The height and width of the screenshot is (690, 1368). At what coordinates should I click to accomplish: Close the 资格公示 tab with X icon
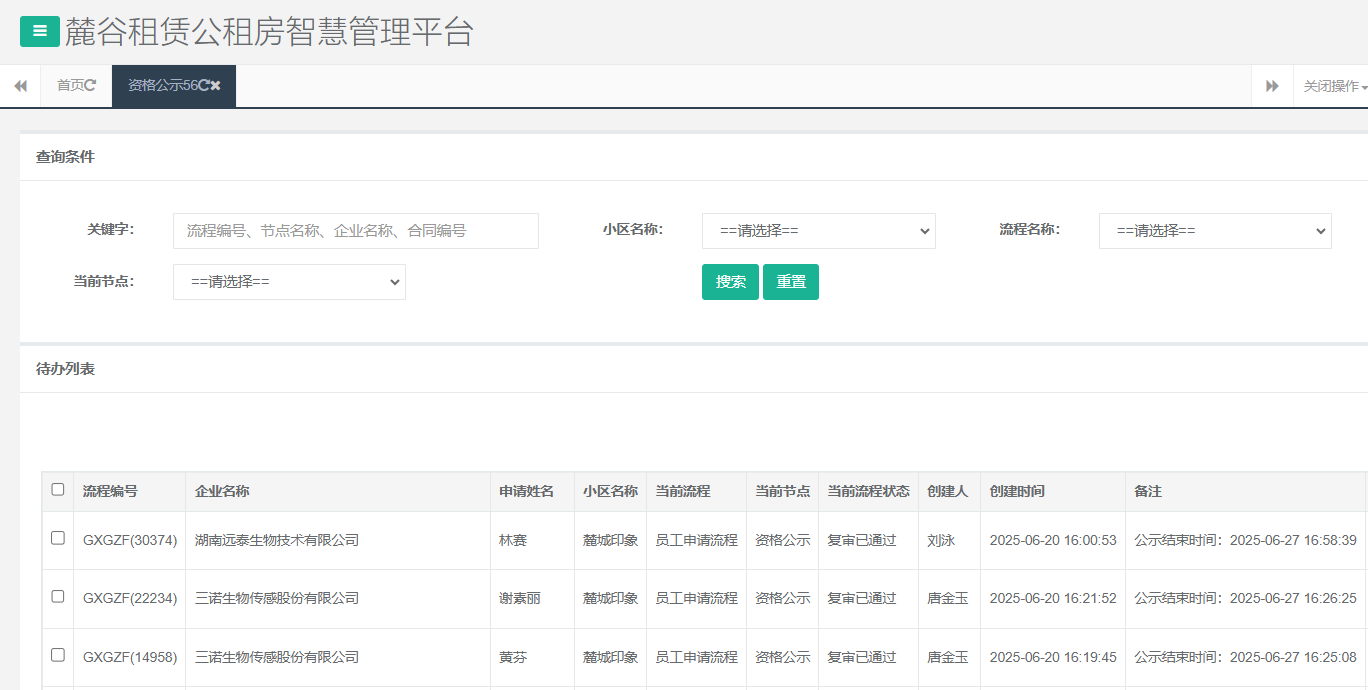216,86
